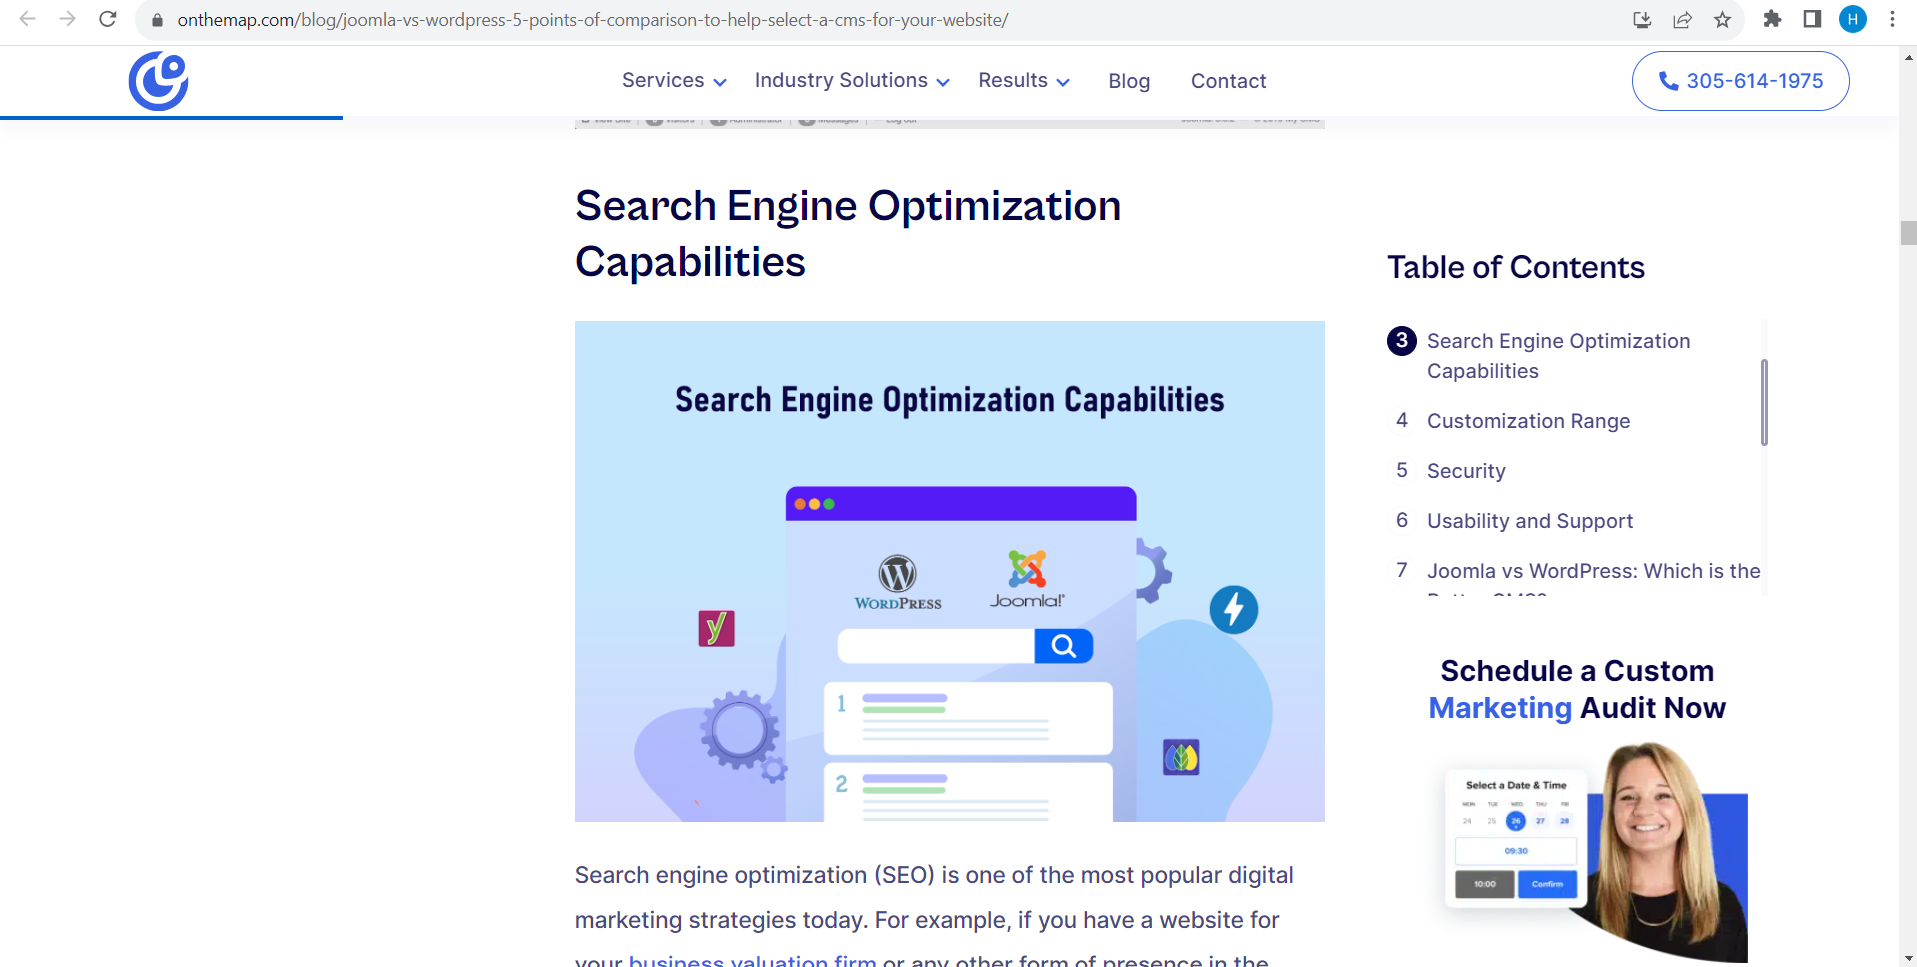Jump to Security in table of contents
Screen dimensions: 1917x967
pos(1466,471)
